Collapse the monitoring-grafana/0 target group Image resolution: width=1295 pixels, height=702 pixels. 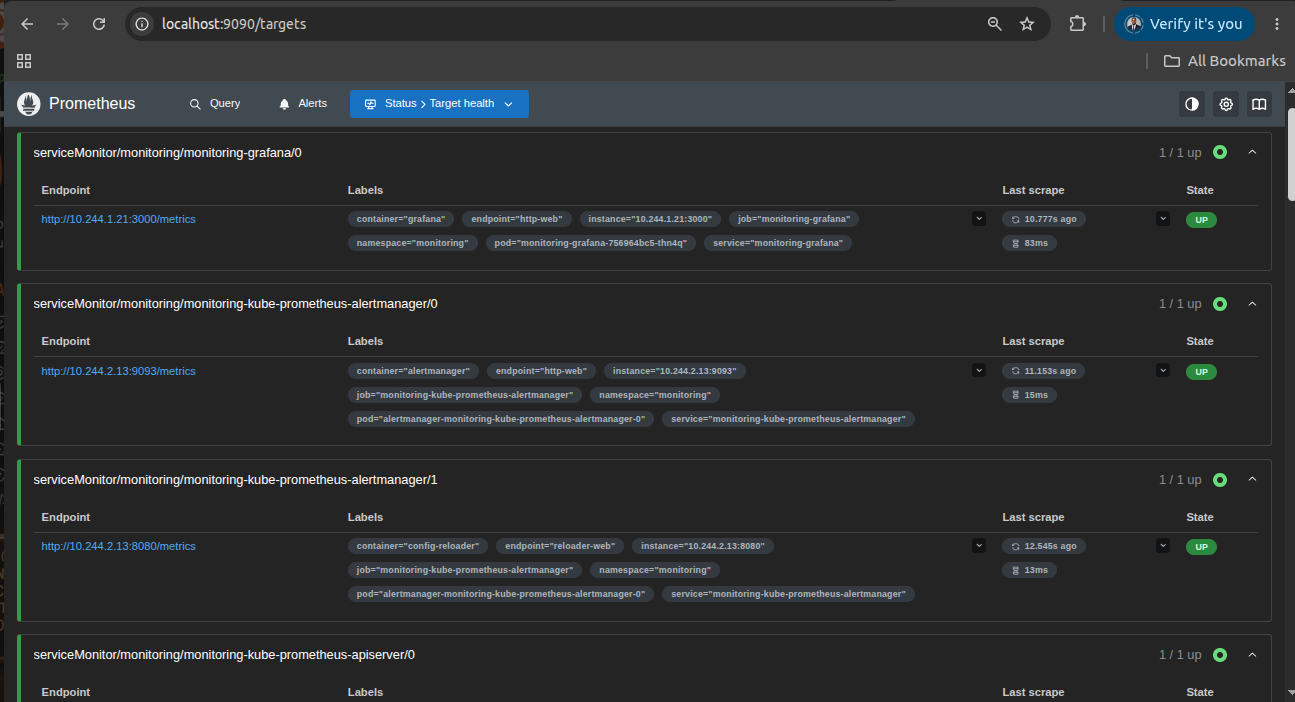(x=1252, y=152)
